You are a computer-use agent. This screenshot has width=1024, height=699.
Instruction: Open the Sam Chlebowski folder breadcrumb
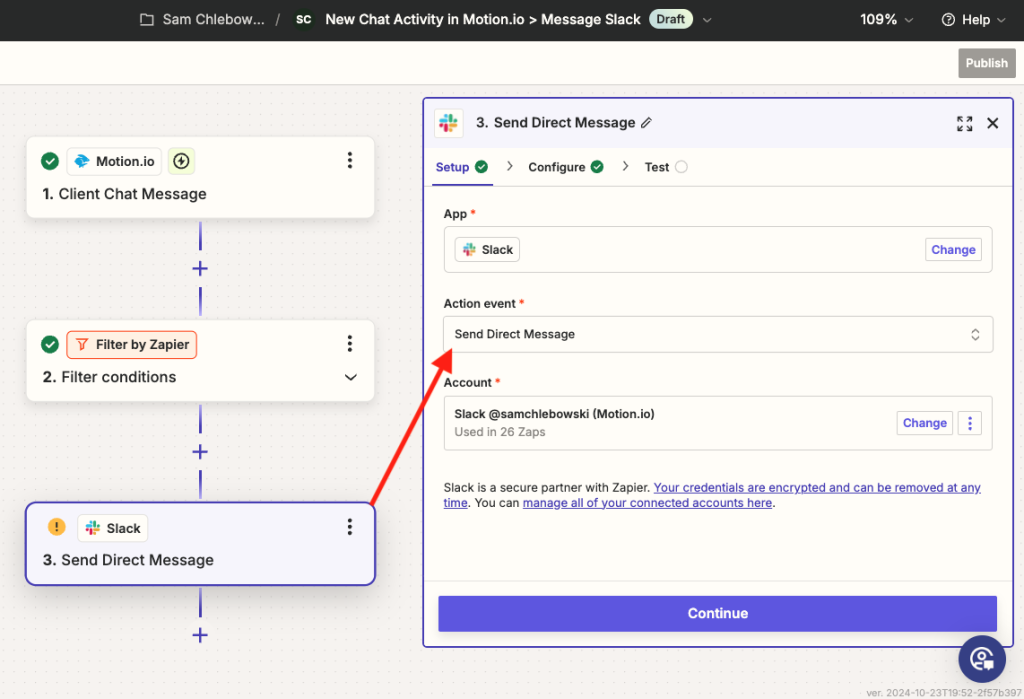tap(202, 20)
